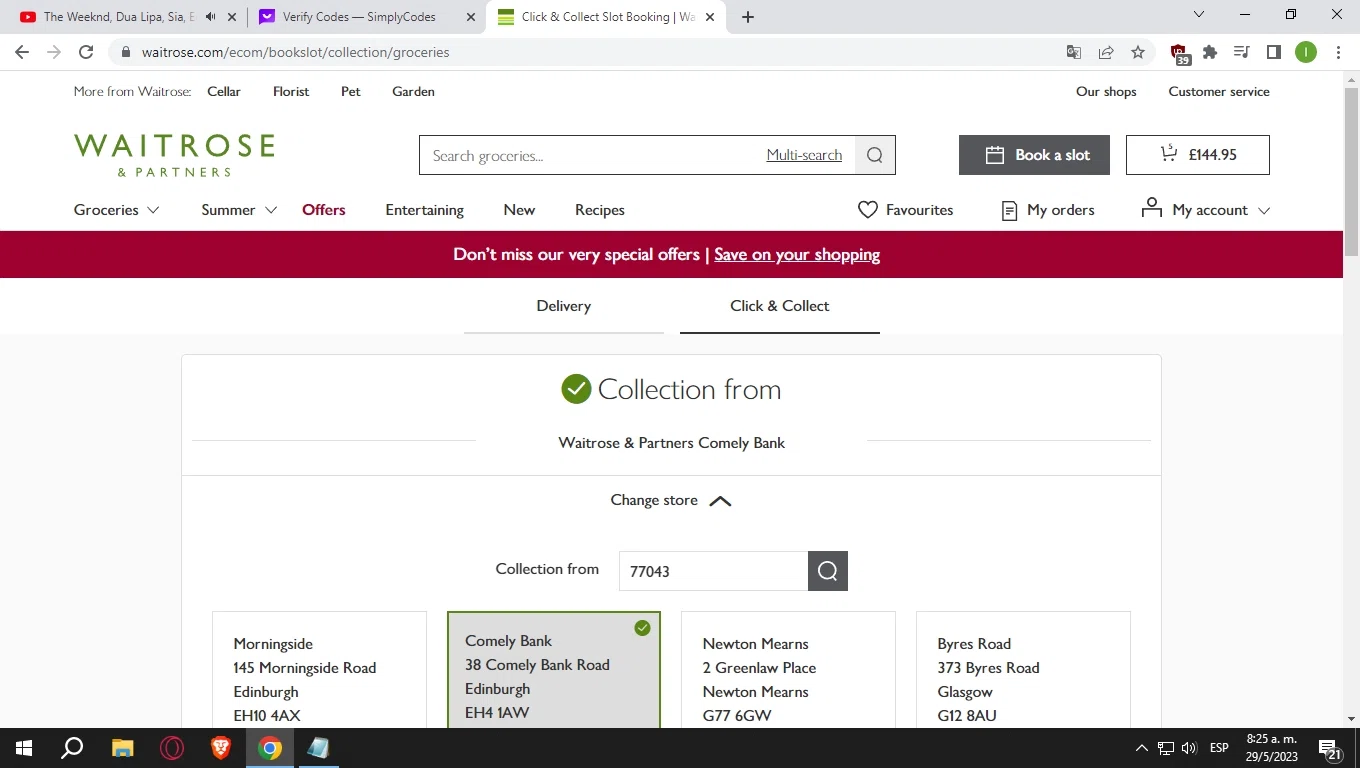This screenshot has height=768, width=1360.
Task: Open the browser extensions puzzle icon
Action: (1210, 52)
